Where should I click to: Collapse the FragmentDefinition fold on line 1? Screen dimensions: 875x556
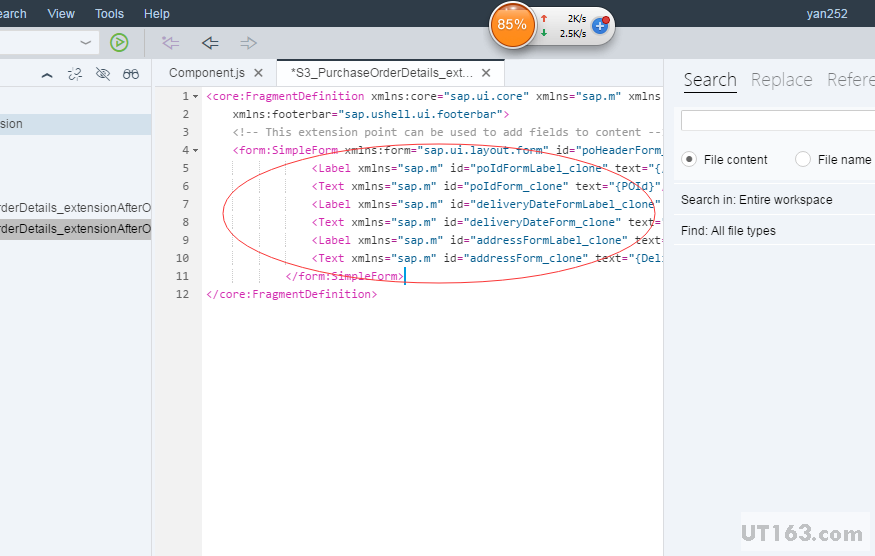point(195,97)
